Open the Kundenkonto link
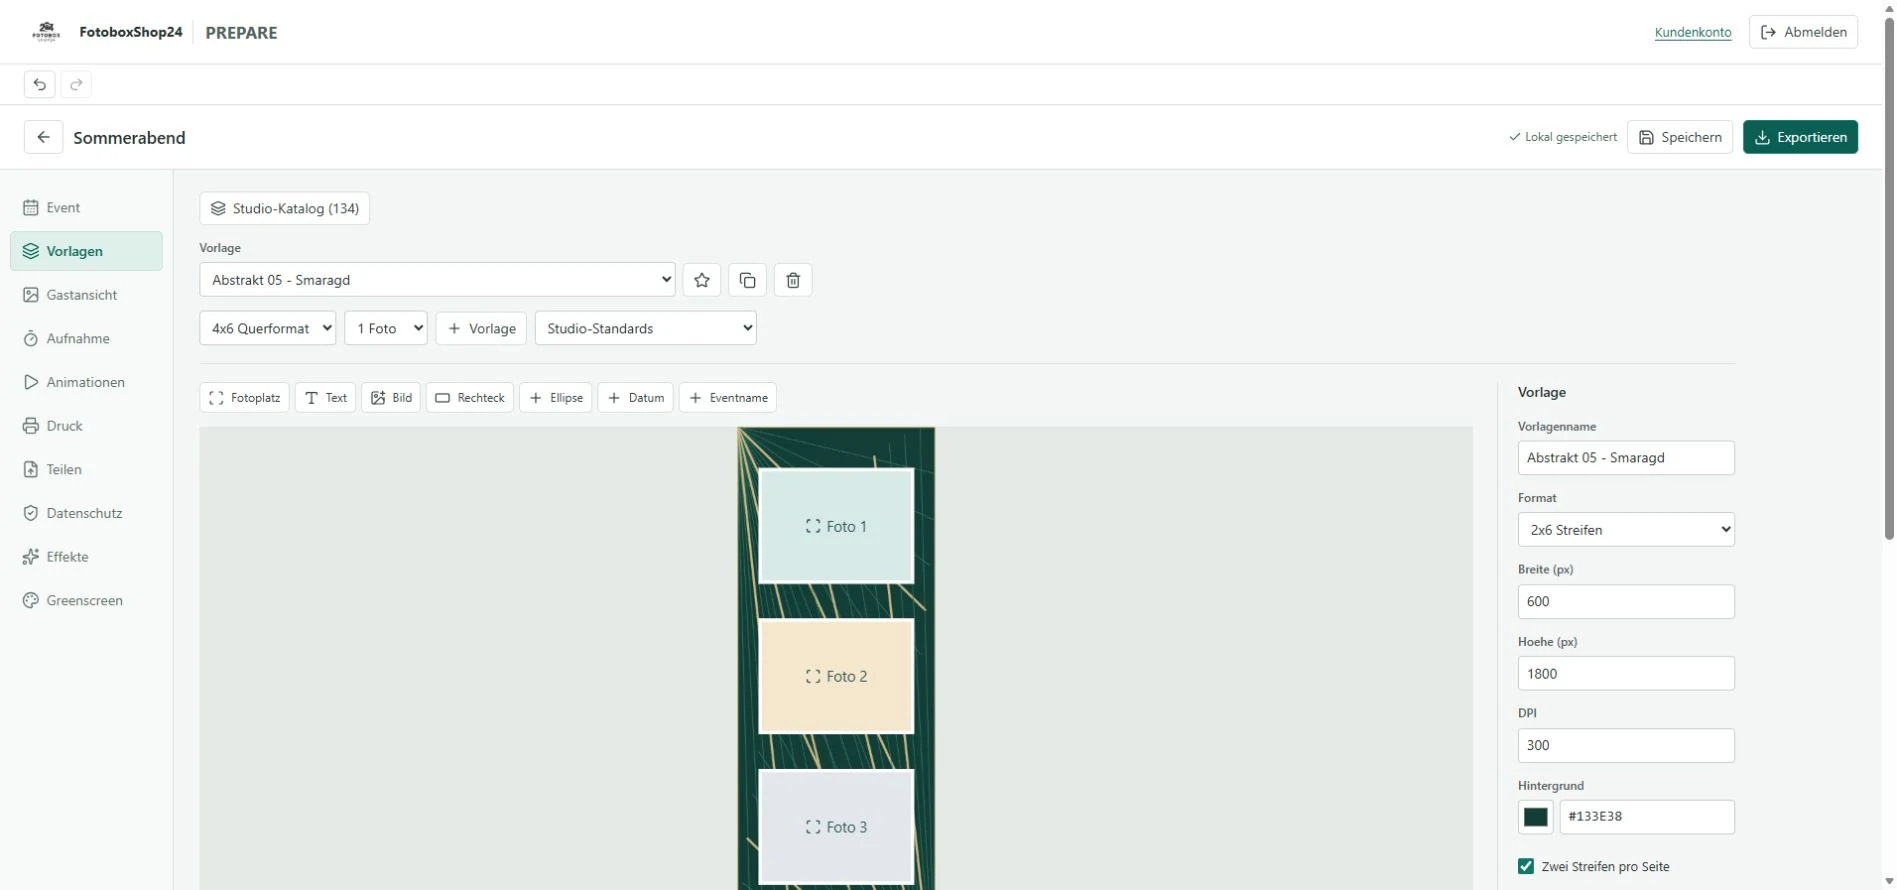 [1693, 32]
